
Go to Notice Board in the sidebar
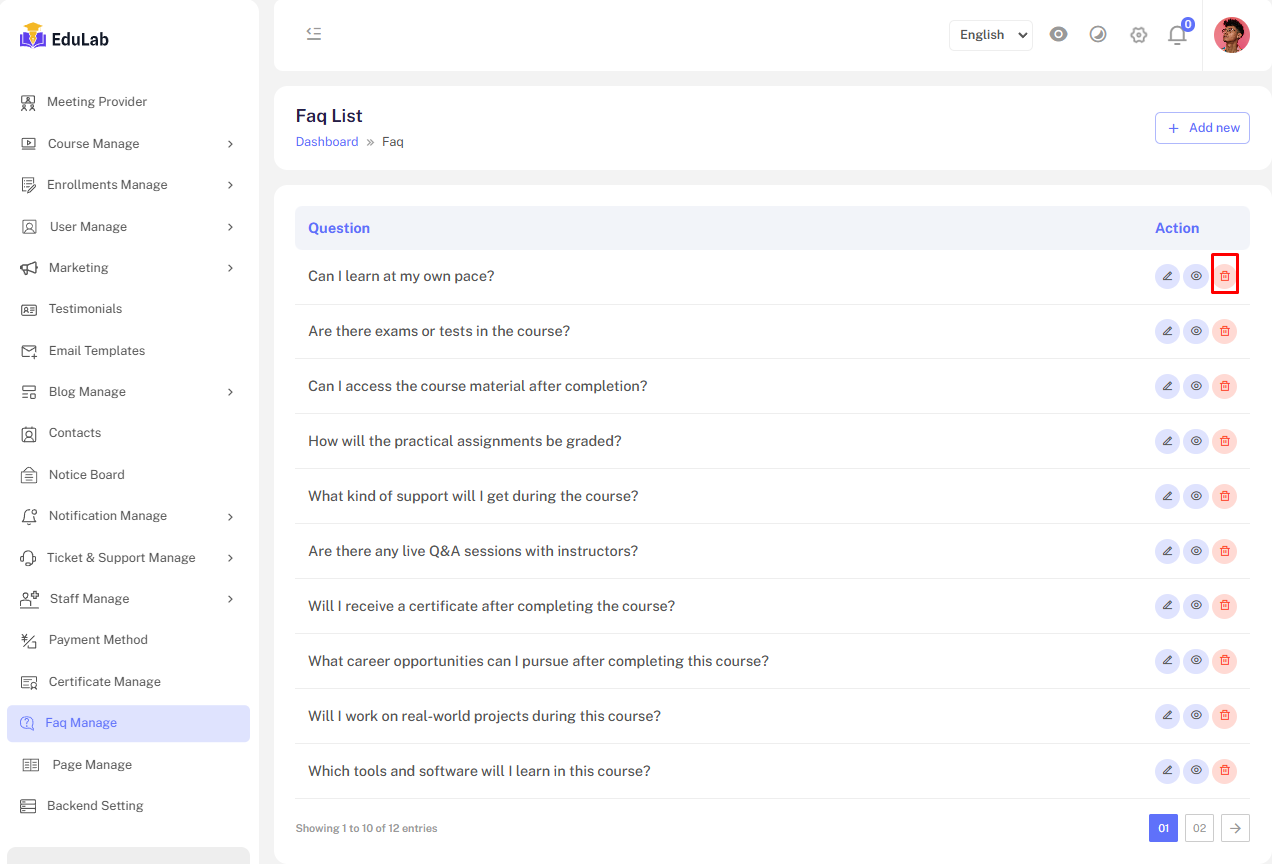(86, 475)
